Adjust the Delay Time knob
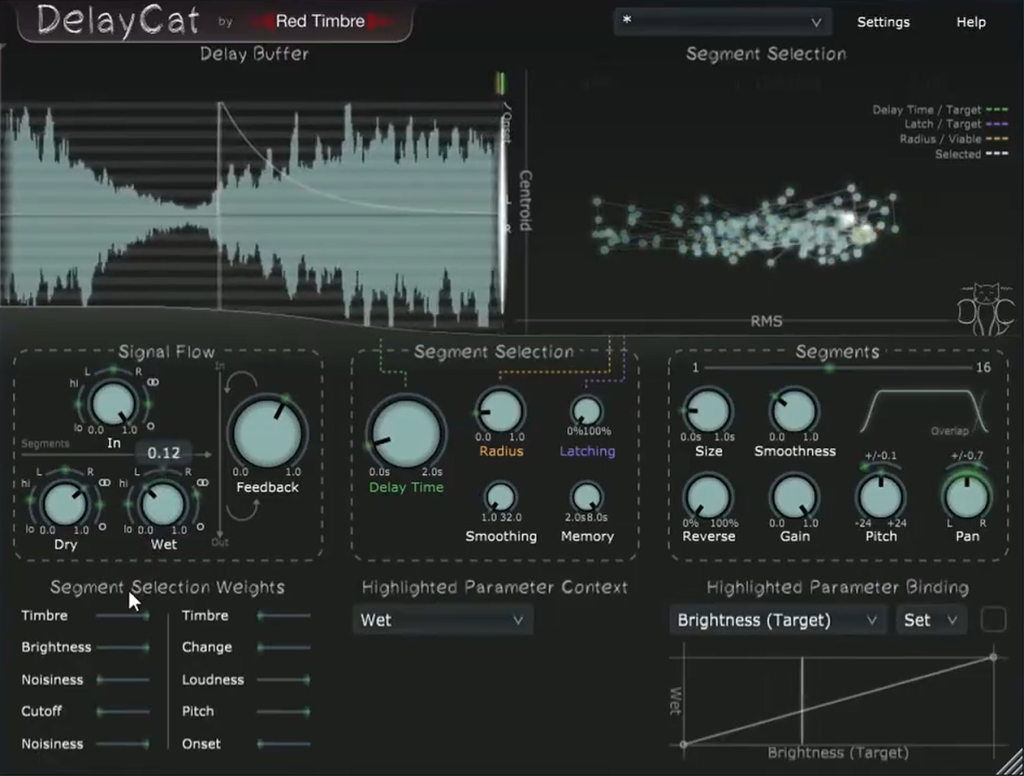Viewport: 1024px width, 776px height. pyautogui.click(x=406, y=435)
